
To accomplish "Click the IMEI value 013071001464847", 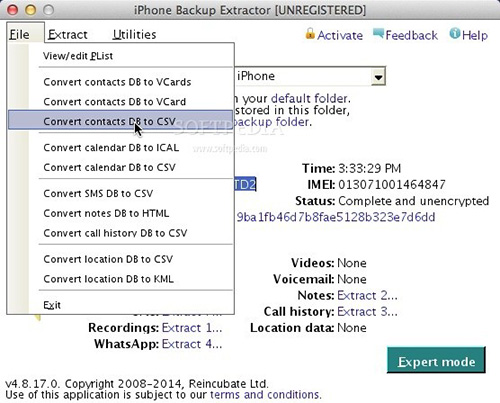I will [392, 184].
